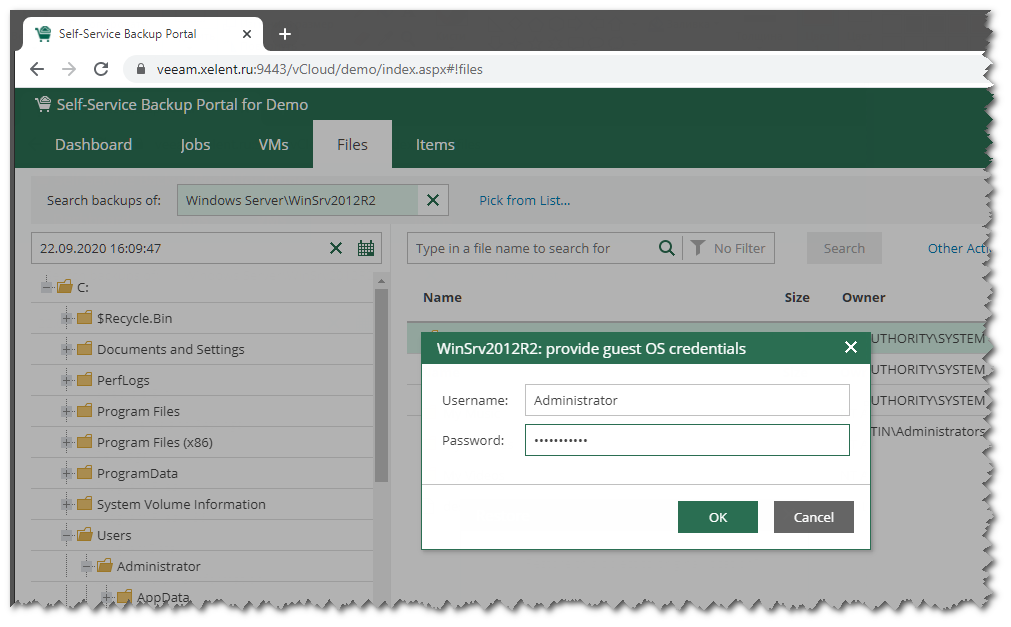Screen dimensions: 1011x627
Task: Expand the PerfLogs folder node
Action: tap(67, 380)
